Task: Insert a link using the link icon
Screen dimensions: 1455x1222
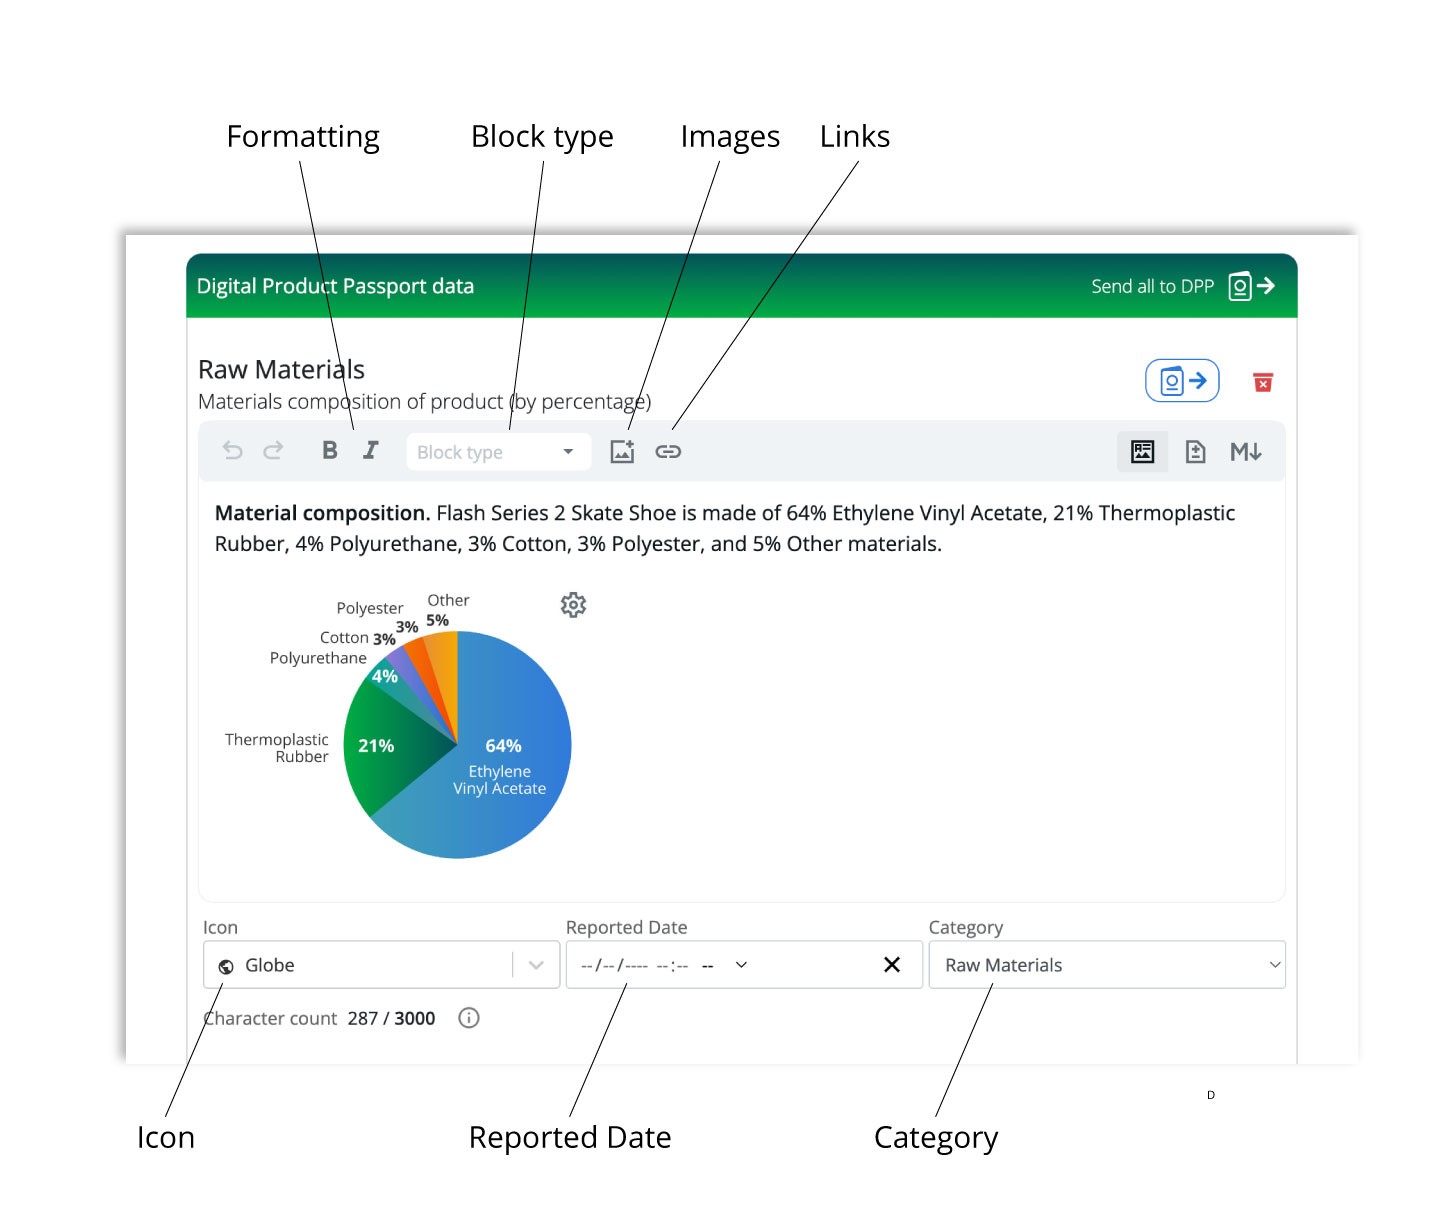Action: click(668, 451)
